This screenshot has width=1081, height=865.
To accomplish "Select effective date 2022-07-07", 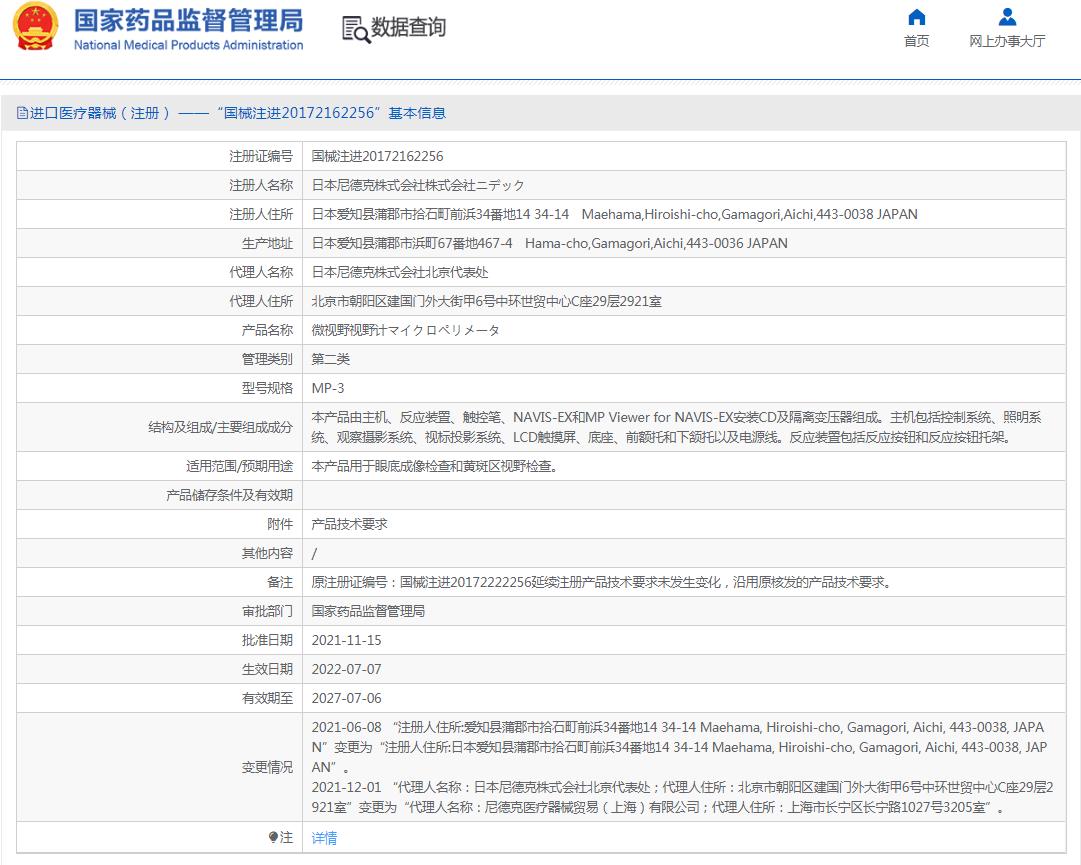I will tap(346, 669).
